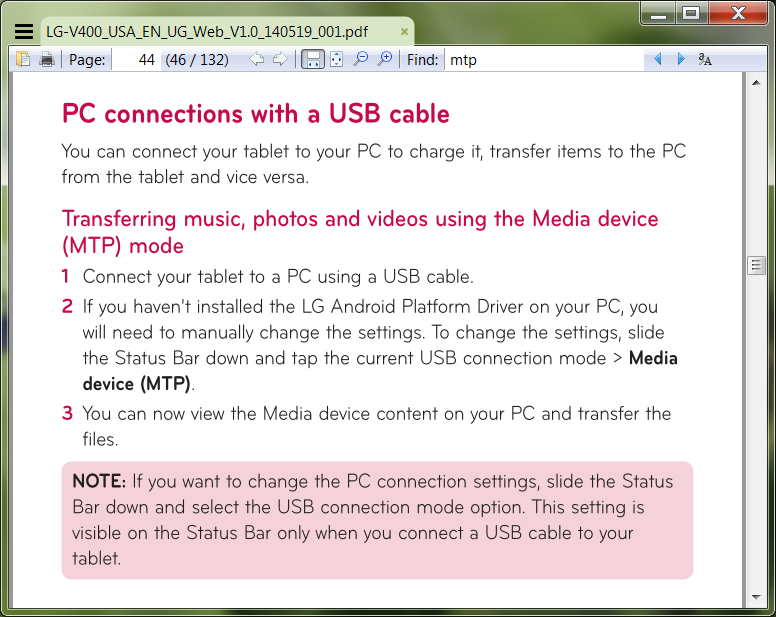Toggle Fit single page view
This screenshot has width=776, height=617.
(x=336, y=60)
